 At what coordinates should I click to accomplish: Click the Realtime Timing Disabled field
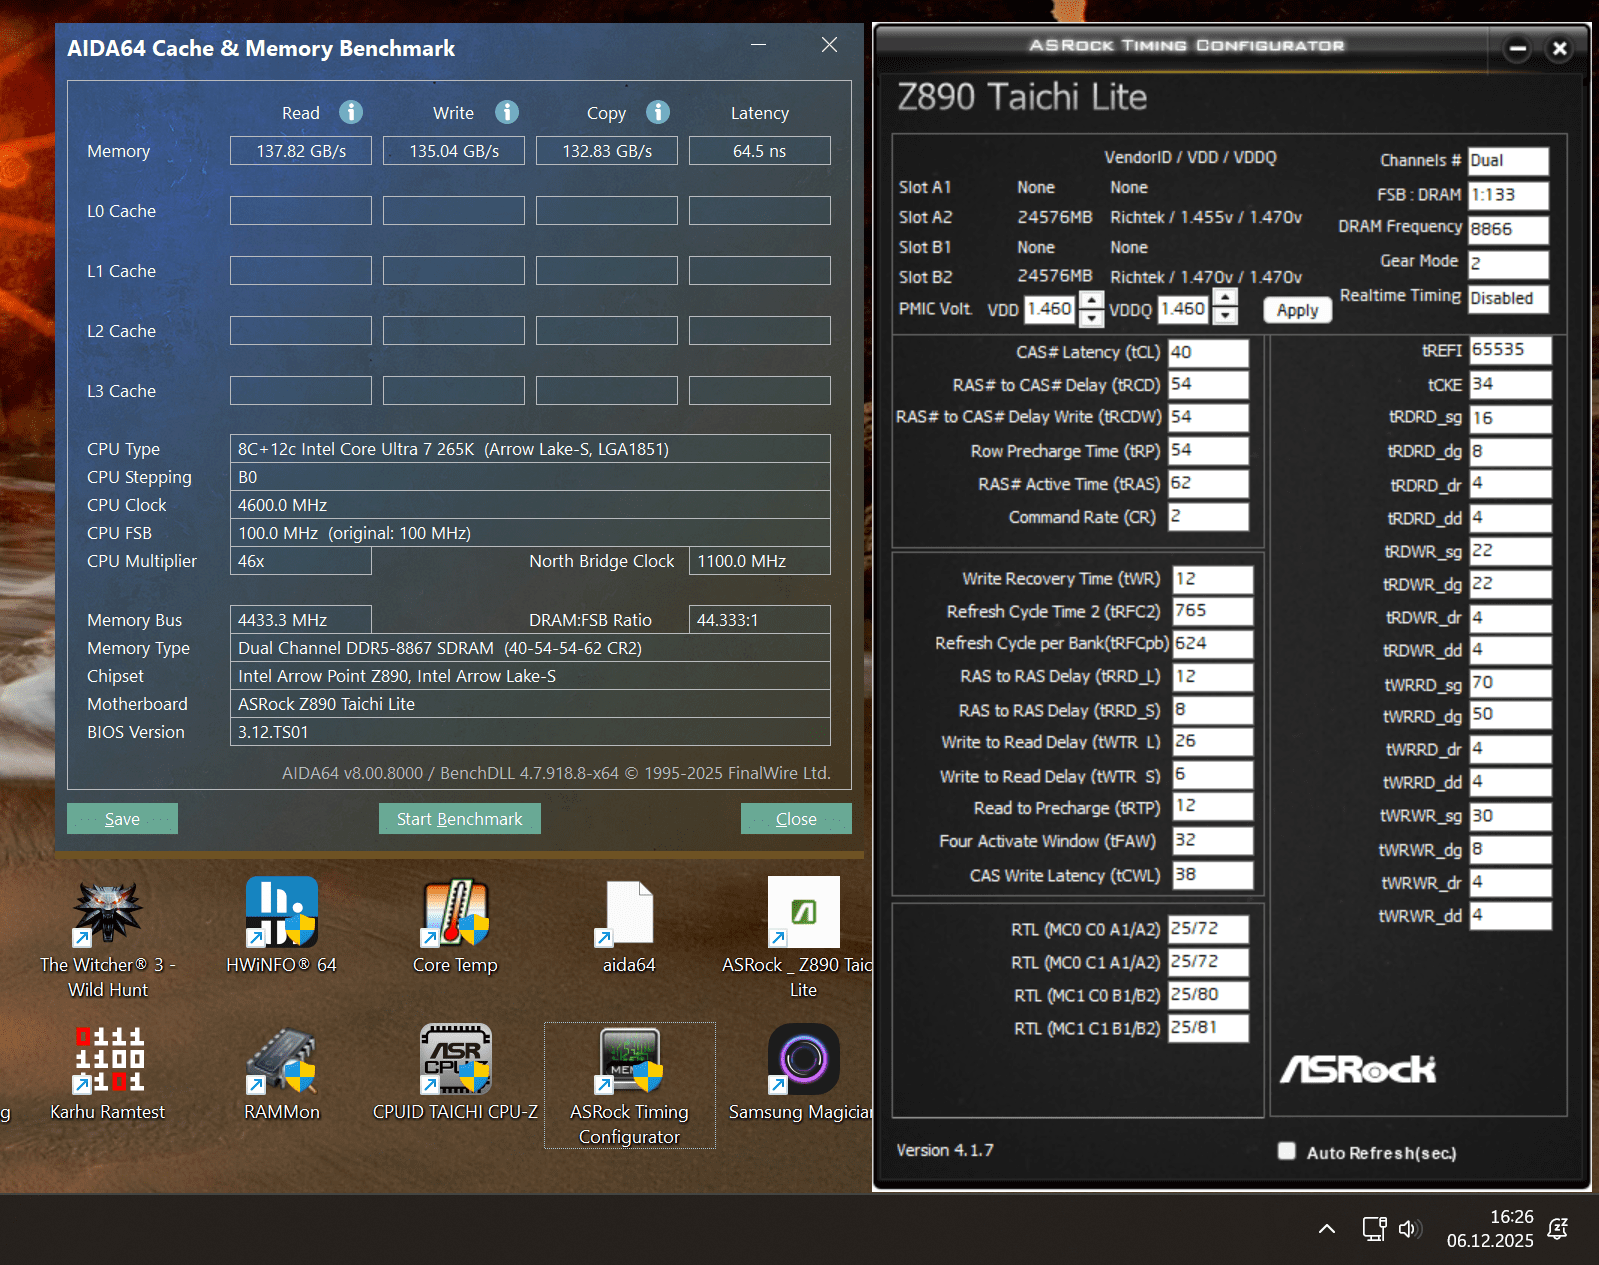1508,298
